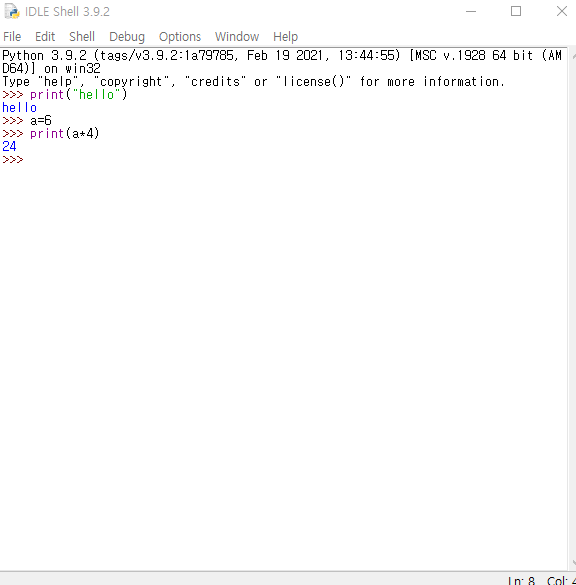Click the print("hello") command line

pyautogui.click(x=65, y=95)
